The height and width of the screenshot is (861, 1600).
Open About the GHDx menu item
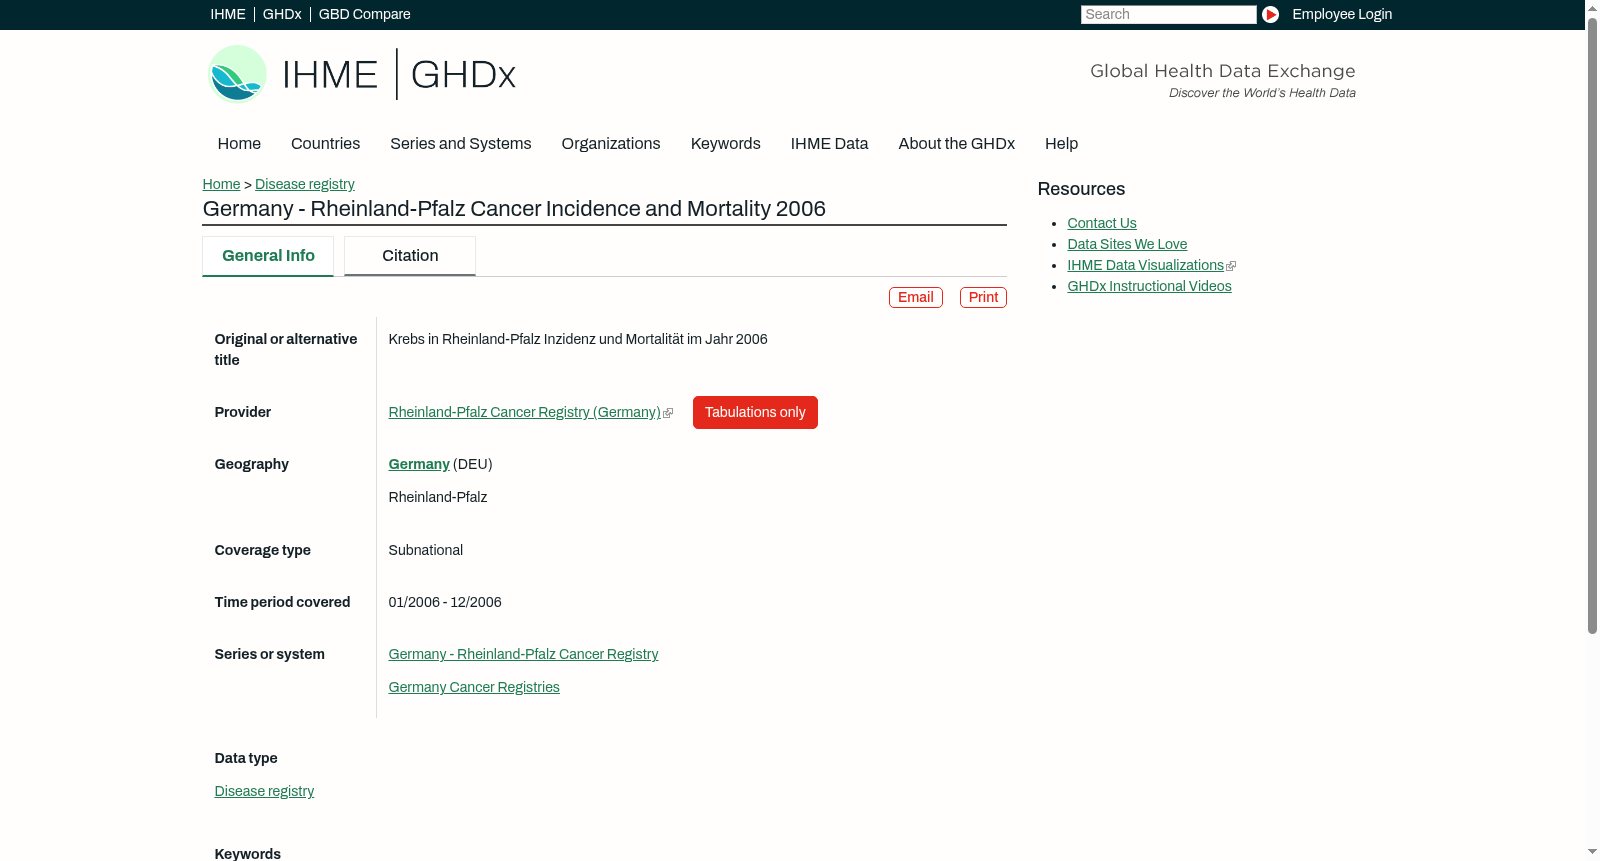click(957, 144)
